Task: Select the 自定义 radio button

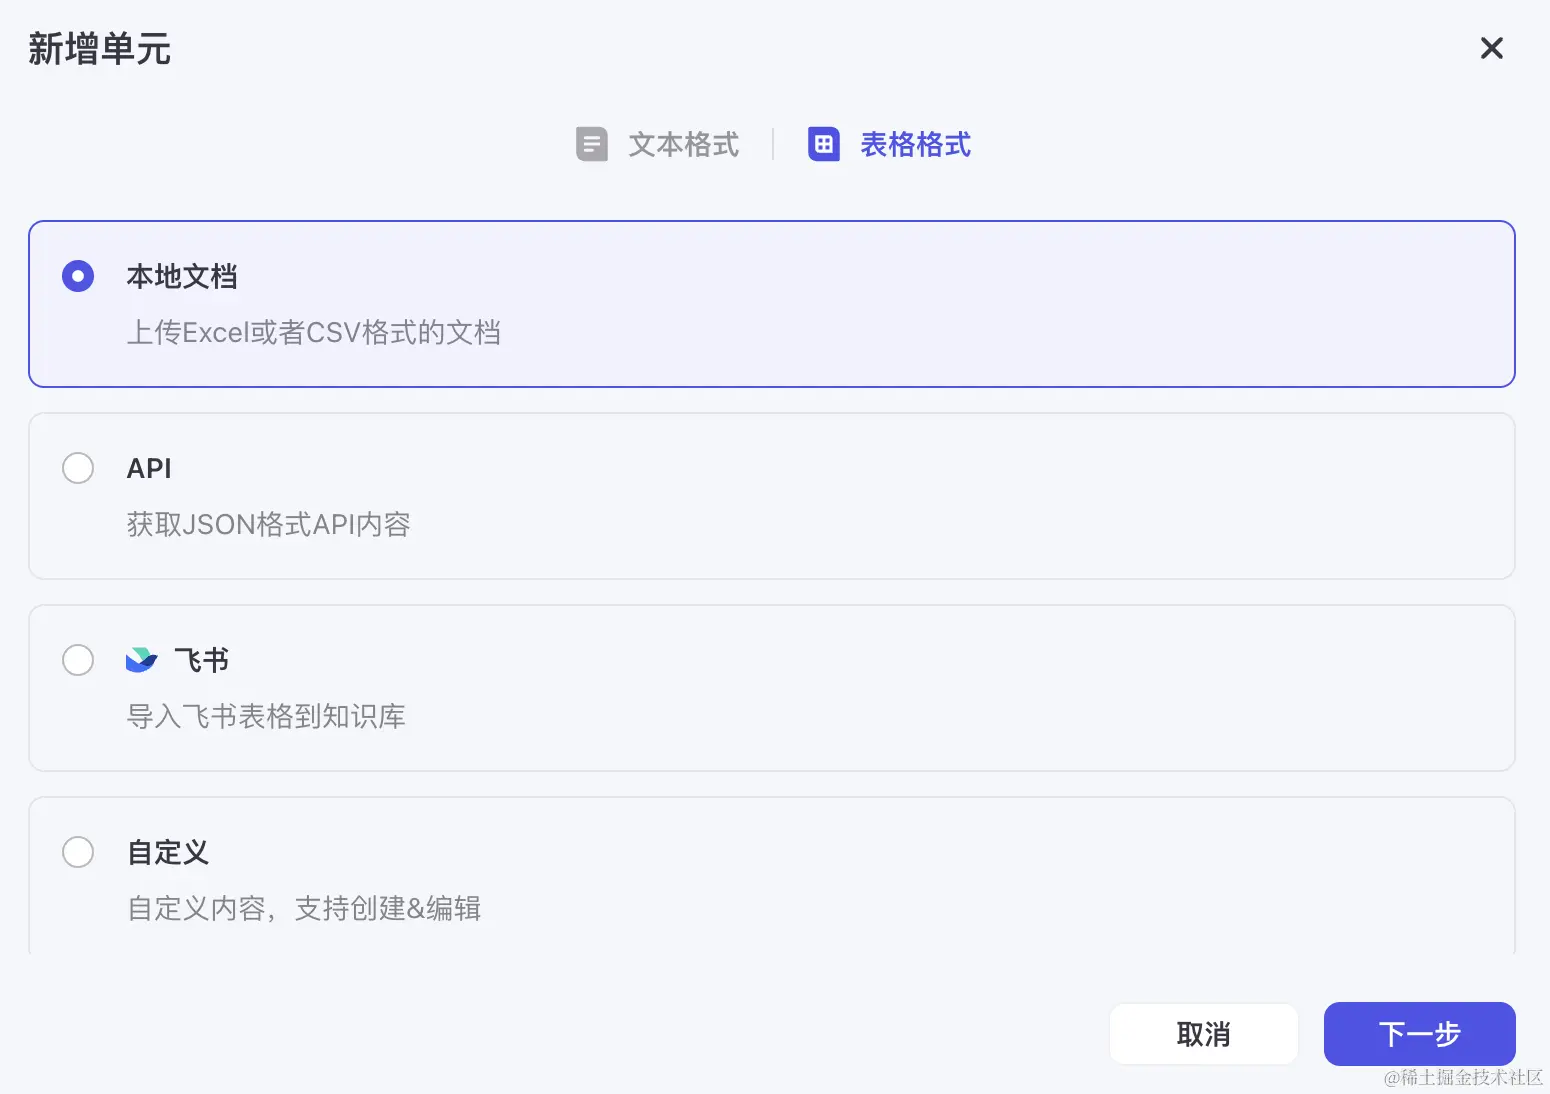Action: (x=78, y=852)
